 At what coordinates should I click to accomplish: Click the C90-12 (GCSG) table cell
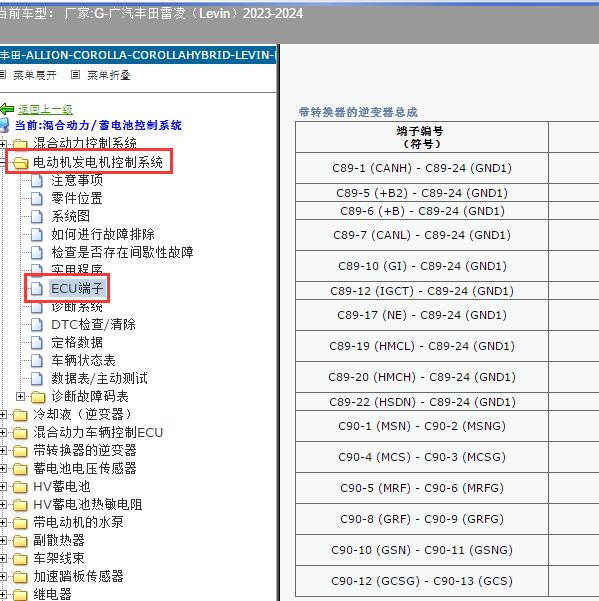422,581
